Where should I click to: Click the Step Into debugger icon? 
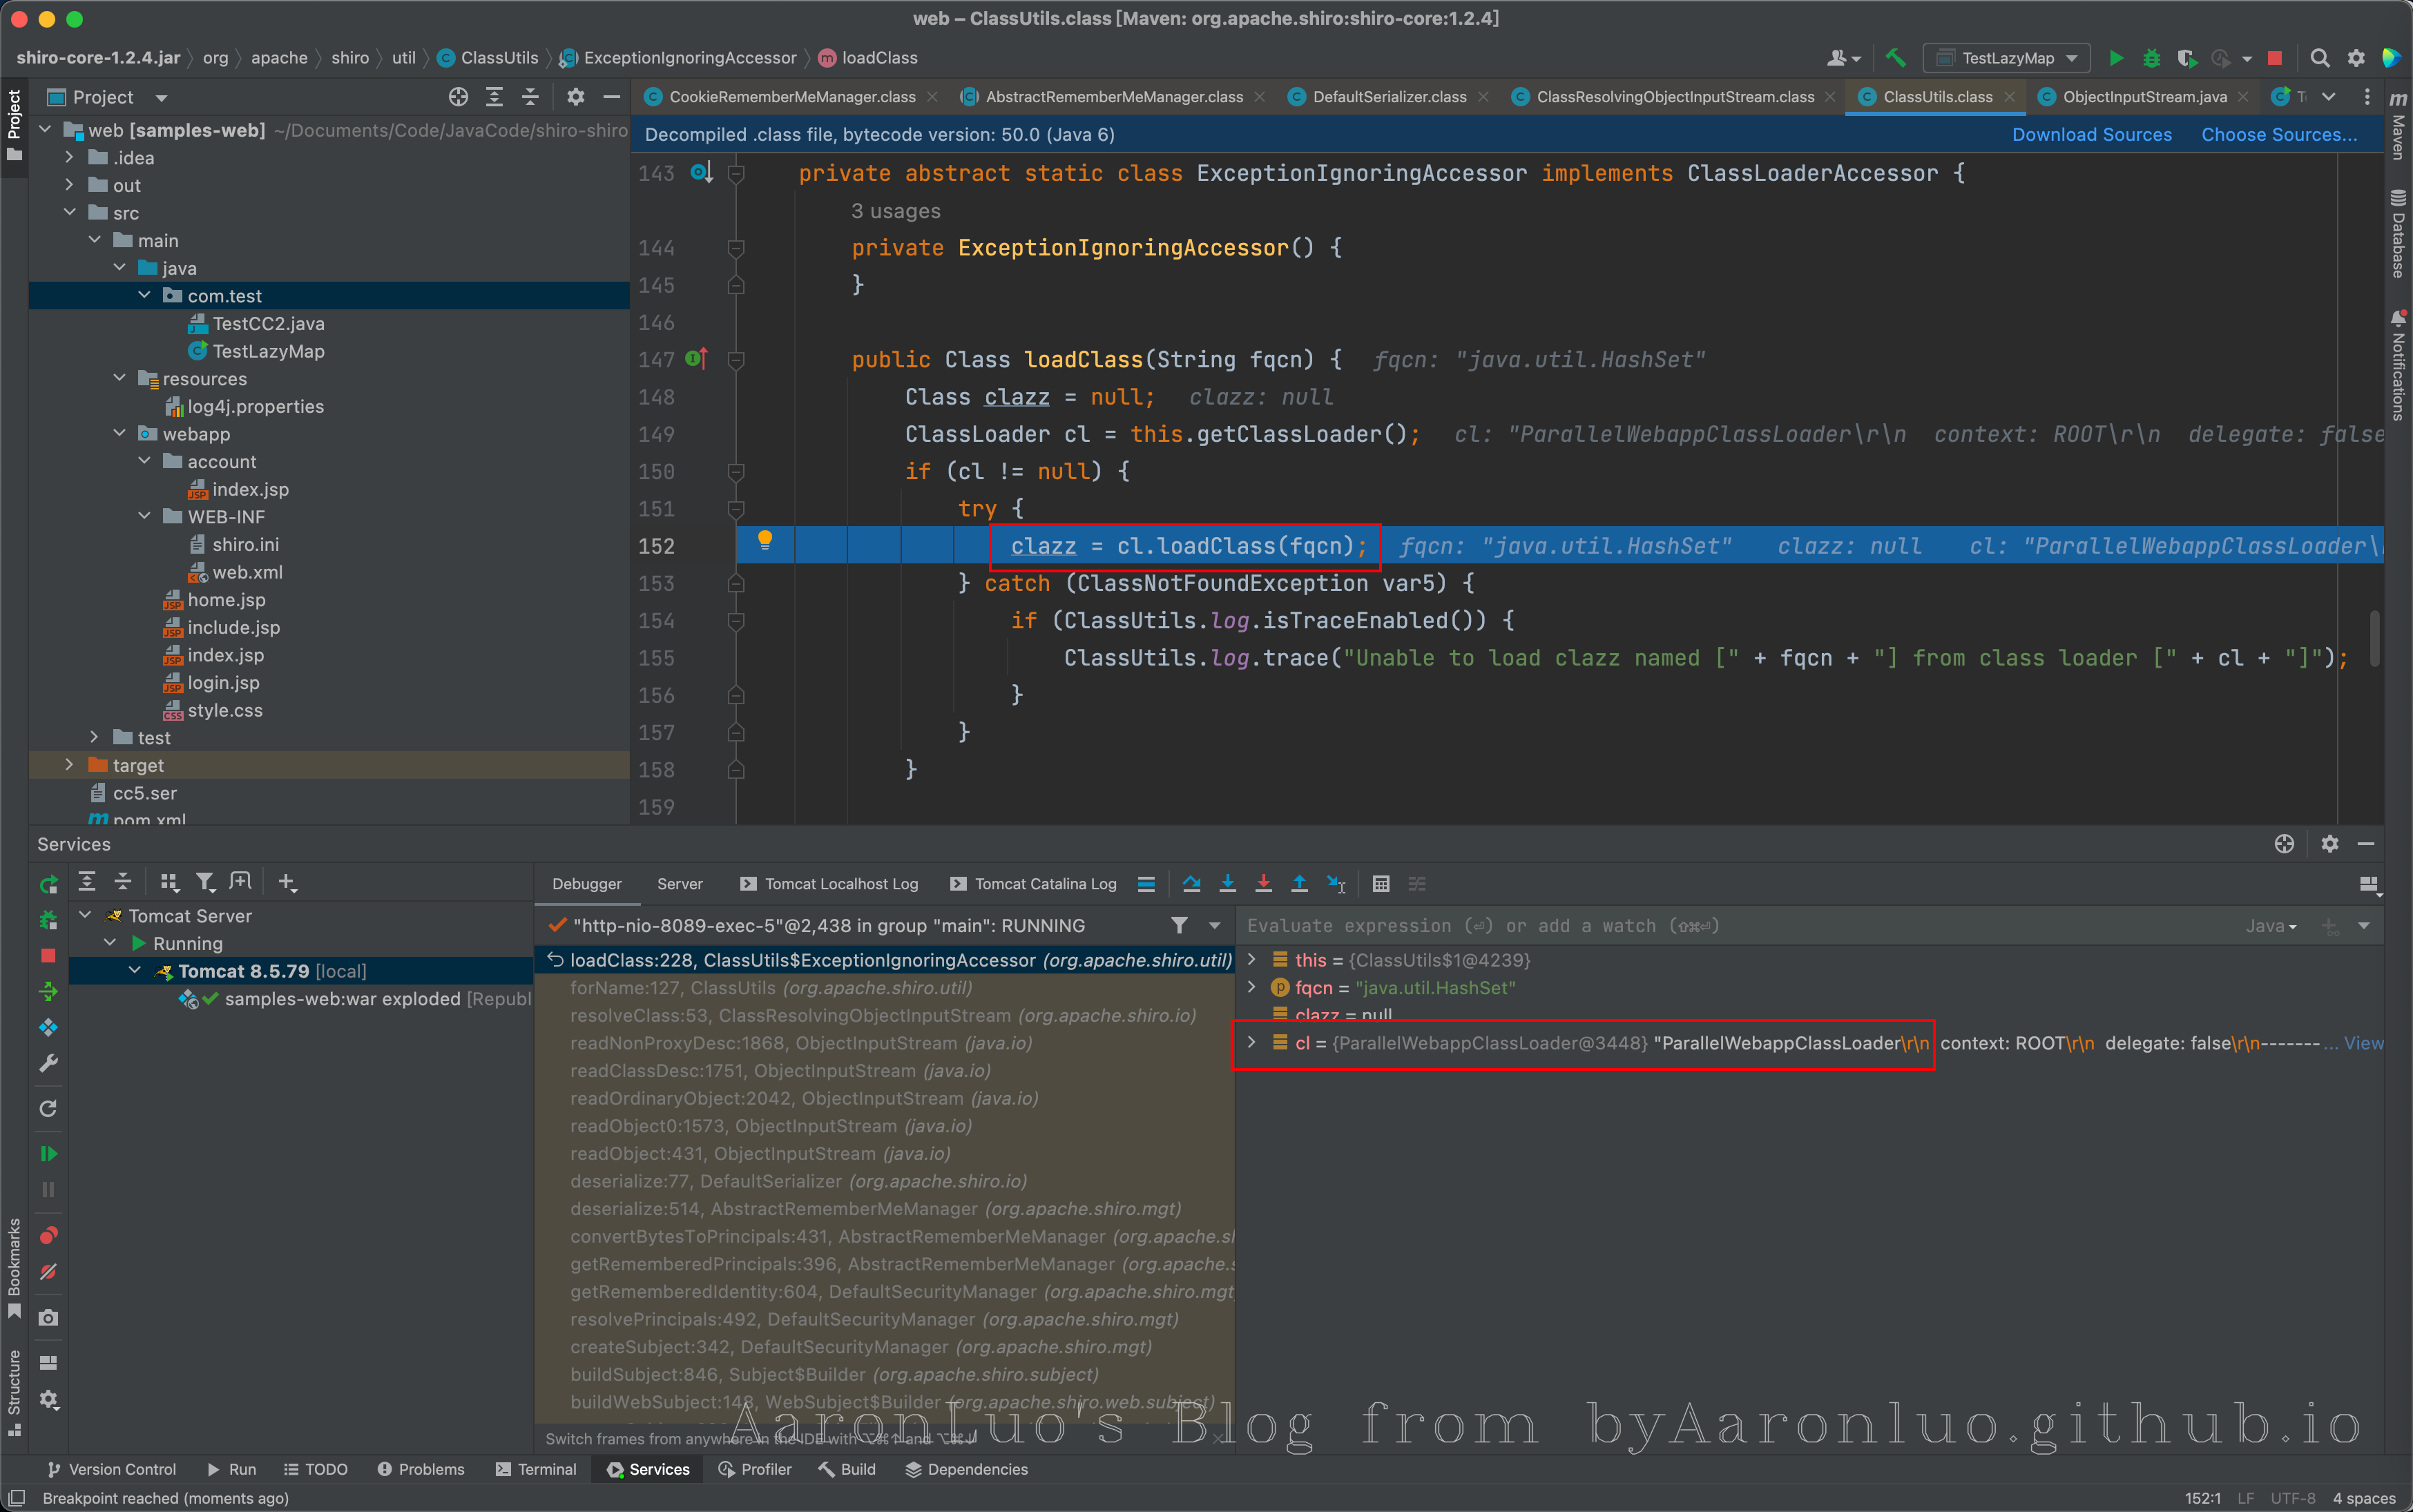pyautogui.click(x=1227, y=883)
